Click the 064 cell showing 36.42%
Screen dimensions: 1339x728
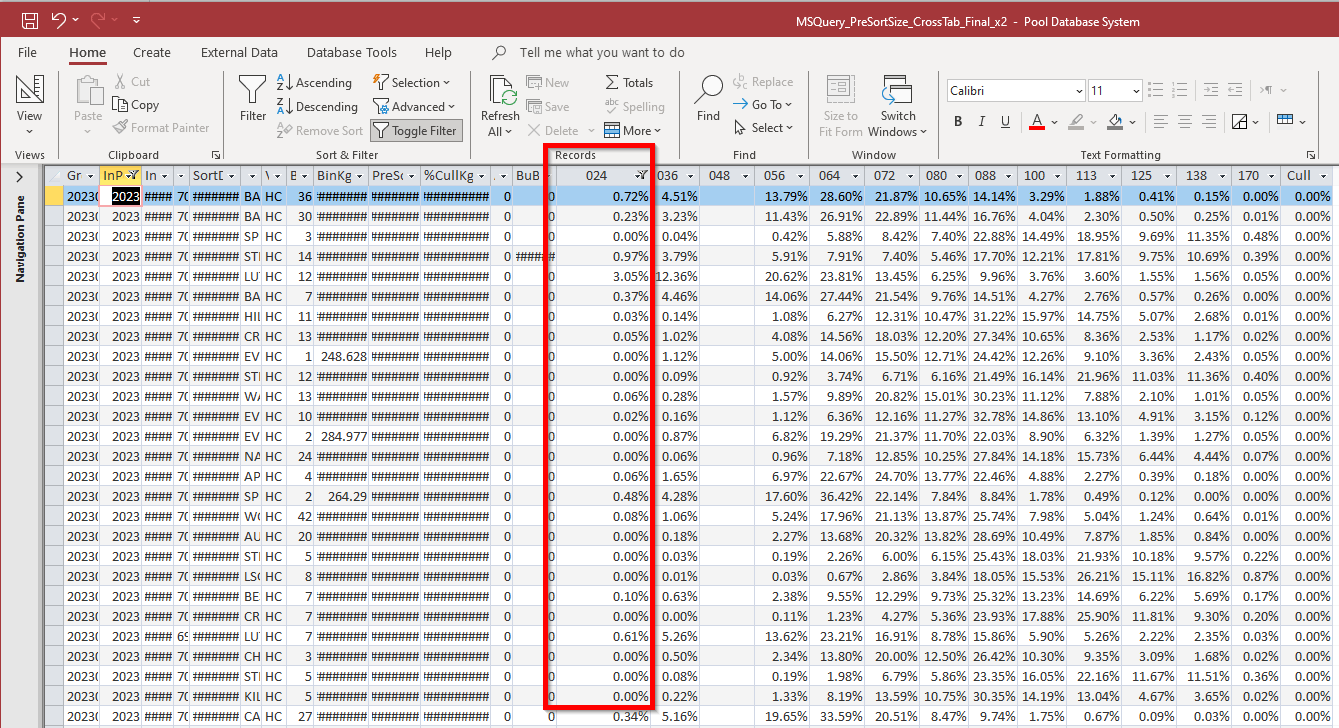coord(836,496)
